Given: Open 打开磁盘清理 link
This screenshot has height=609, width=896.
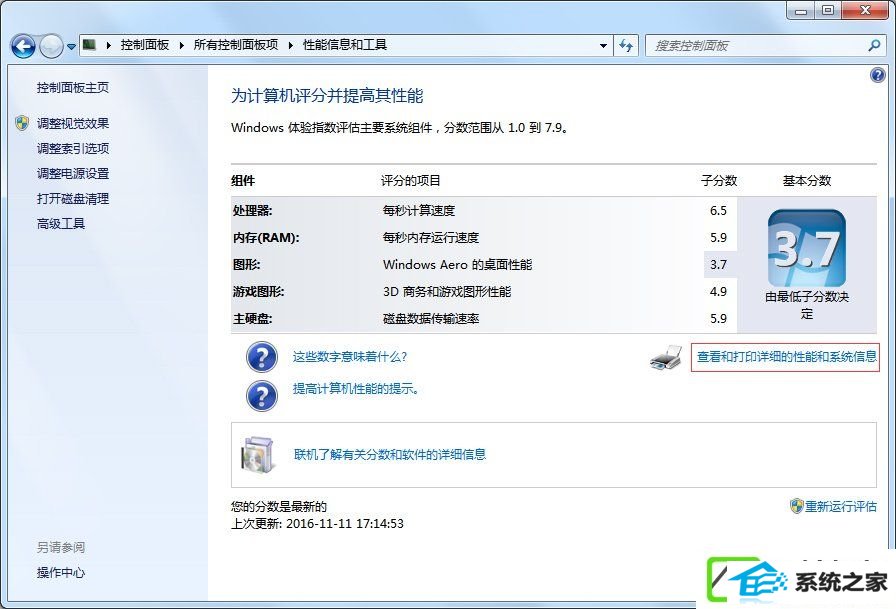Looking at the screenshot, I should [73, 199].
